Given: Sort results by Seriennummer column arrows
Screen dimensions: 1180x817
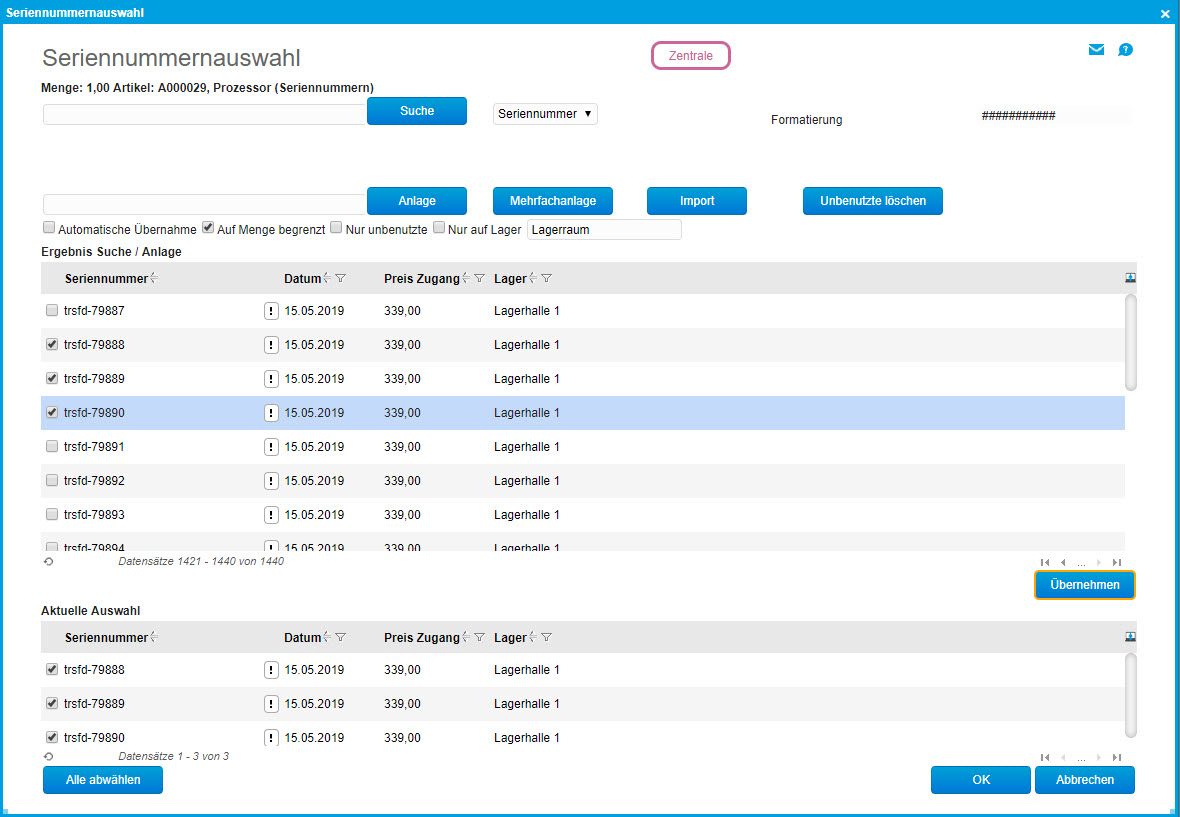Looking at the screenshot, I should tap(154, 279).
